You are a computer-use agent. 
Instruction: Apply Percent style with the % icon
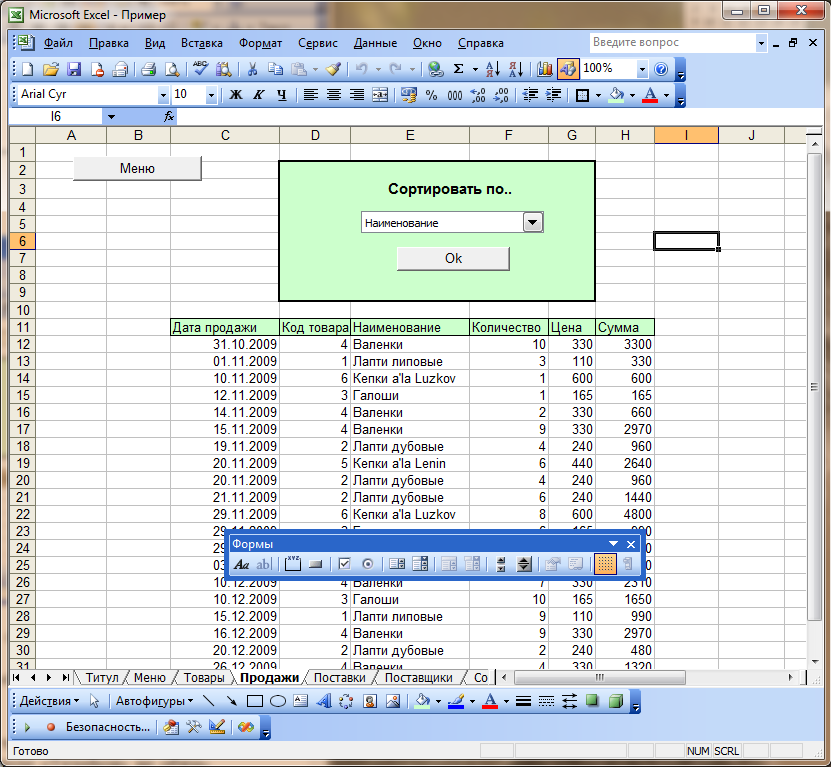click(x=431, y=95)
